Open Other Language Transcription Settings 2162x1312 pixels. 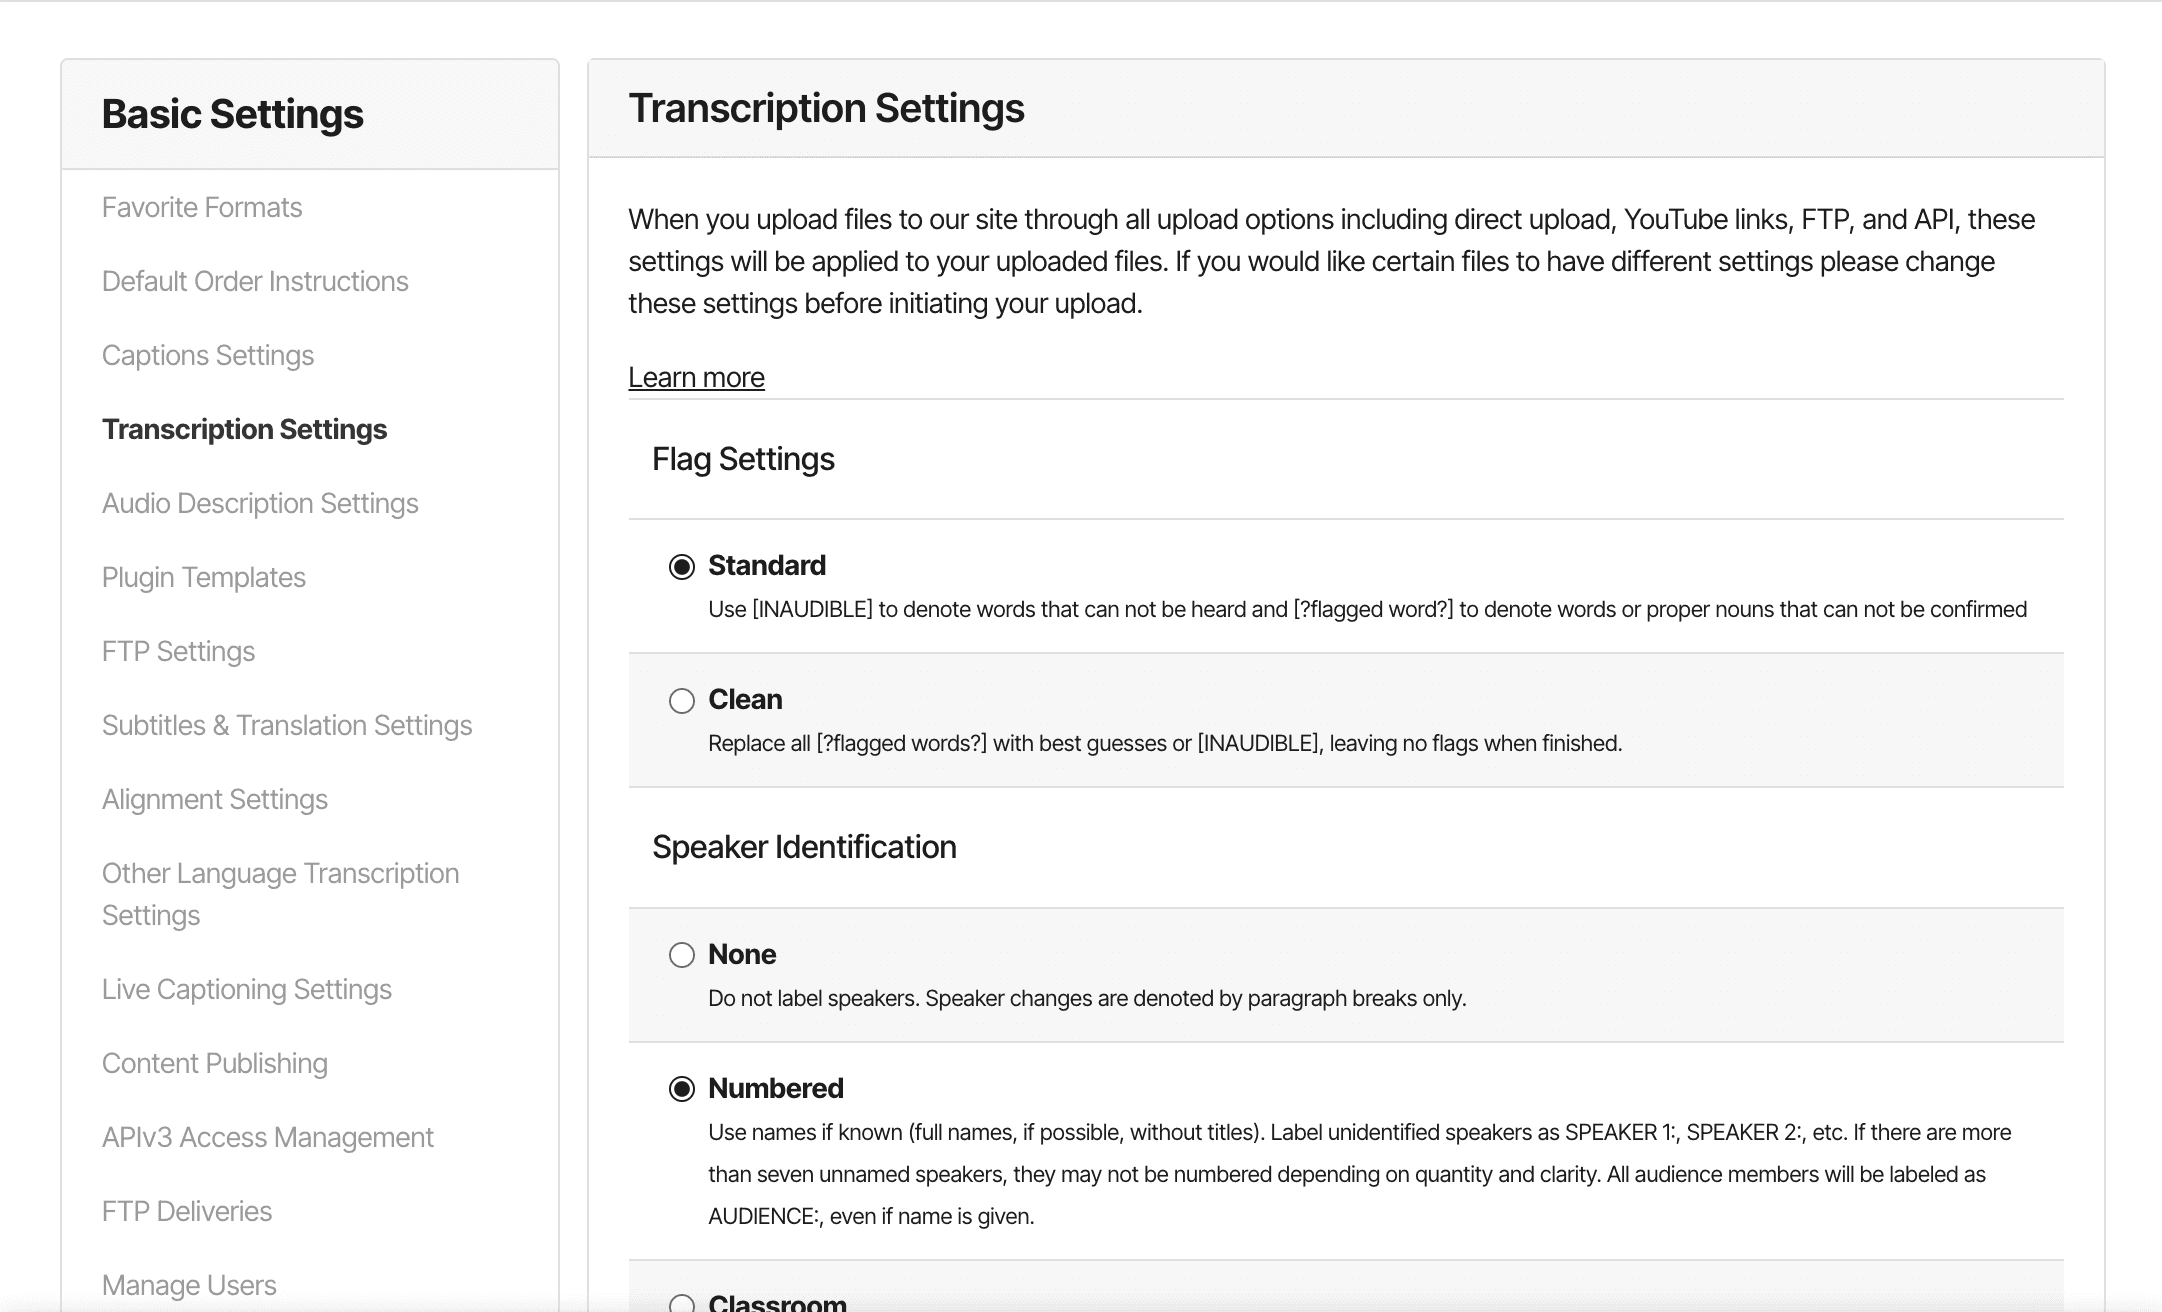click(x=280, y=894)
